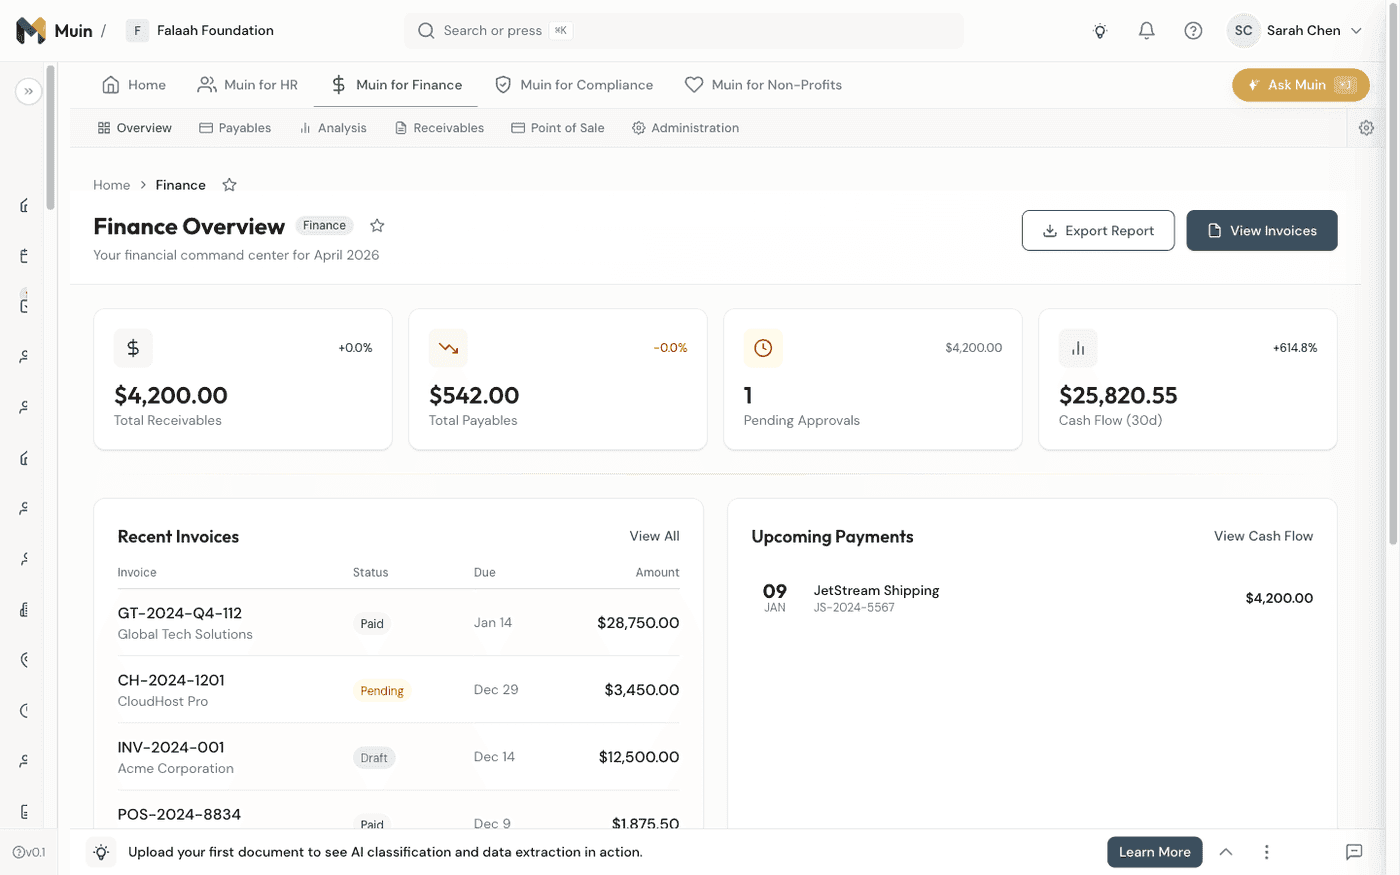Click the notifications bell icon

coord(1146,31)
